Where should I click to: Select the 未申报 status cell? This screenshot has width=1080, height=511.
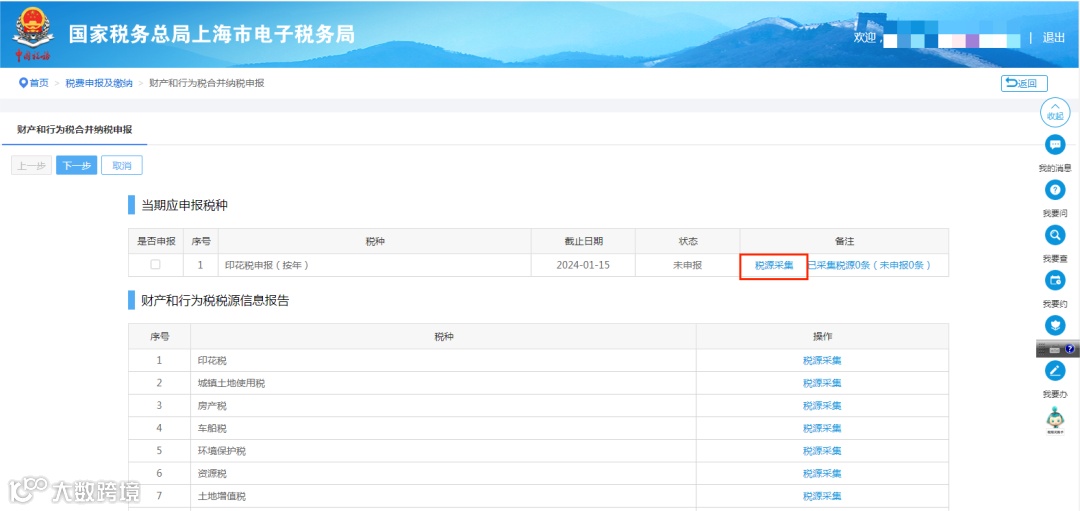tap(687, 265)
